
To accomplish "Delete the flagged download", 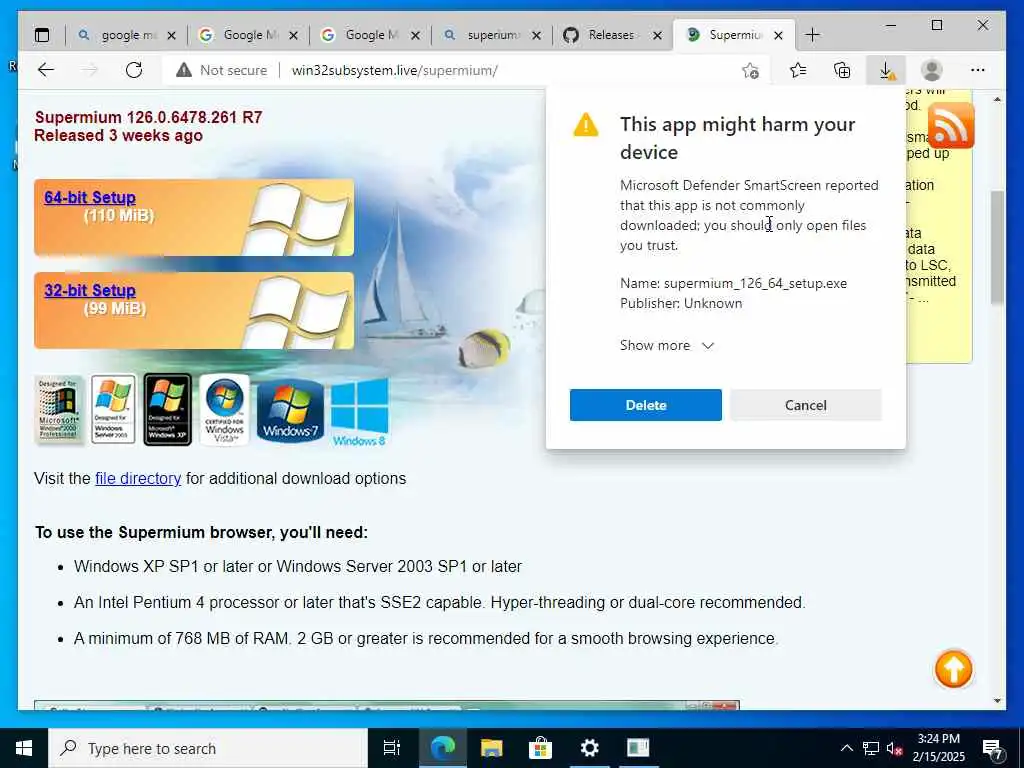I will click(x=645, y=405).
